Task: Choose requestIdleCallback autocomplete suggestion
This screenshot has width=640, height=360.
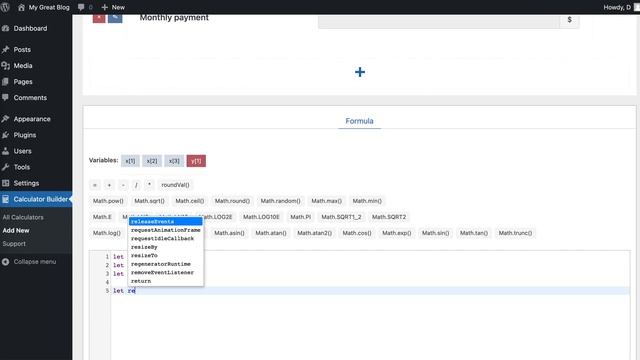Action: pos(166,238)
